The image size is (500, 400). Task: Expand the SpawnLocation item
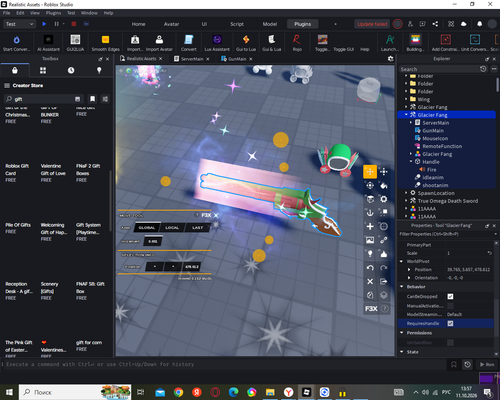406,193
